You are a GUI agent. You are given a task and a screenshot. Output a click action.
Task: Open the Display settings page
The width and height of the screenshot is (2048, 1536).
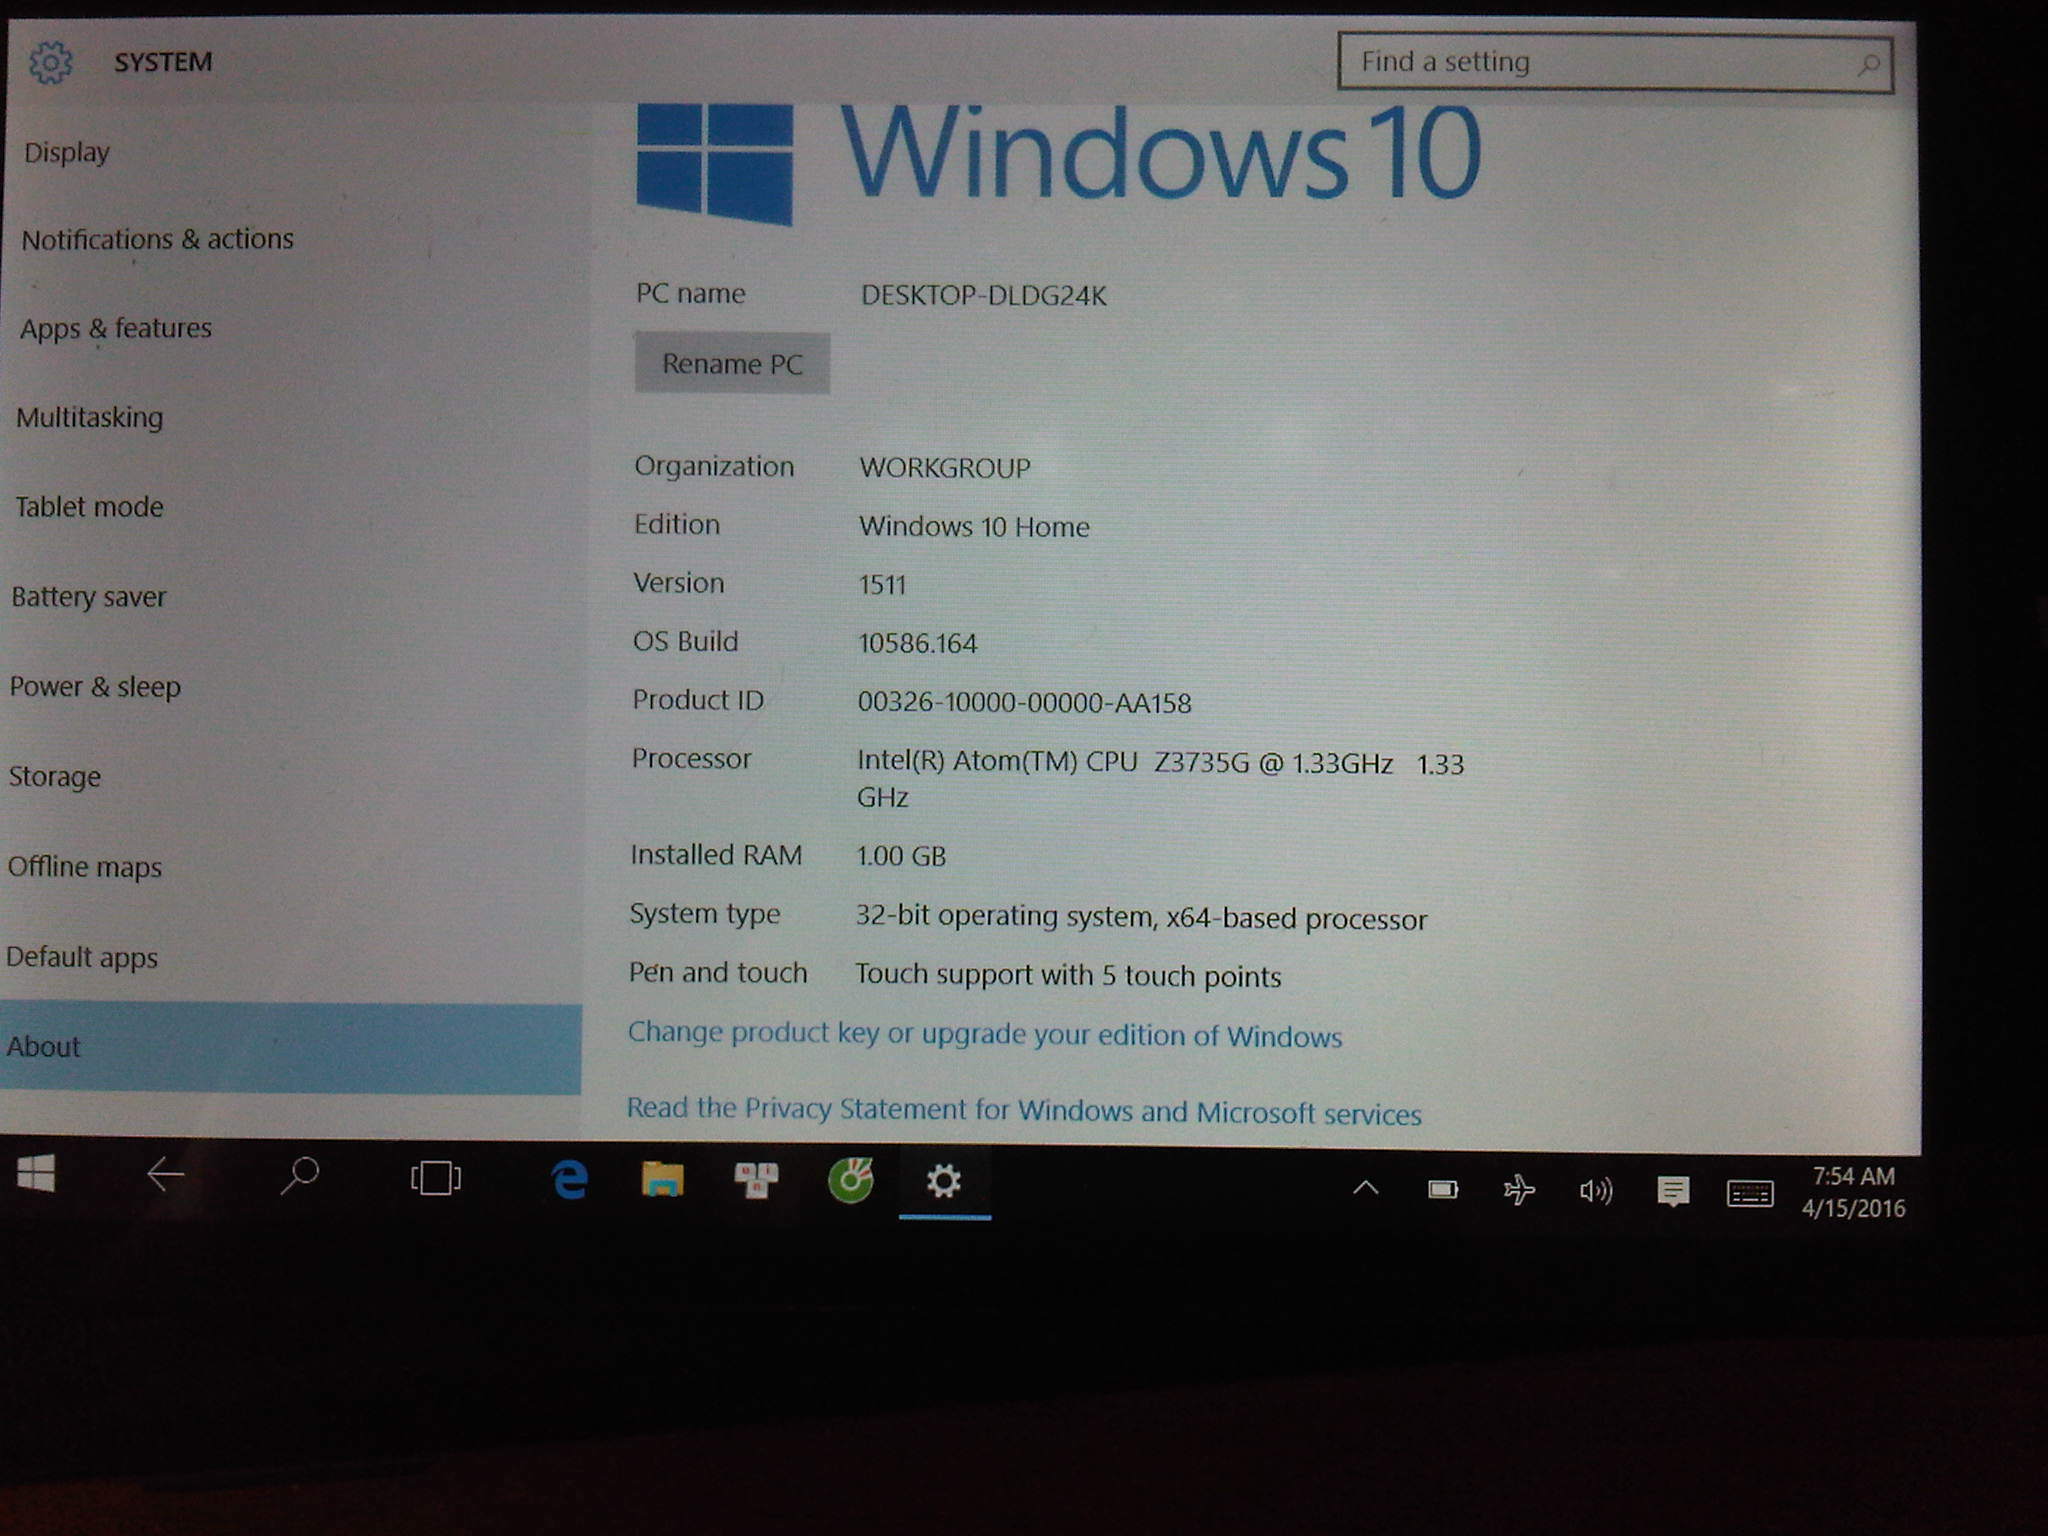click(x=66, y=153)
